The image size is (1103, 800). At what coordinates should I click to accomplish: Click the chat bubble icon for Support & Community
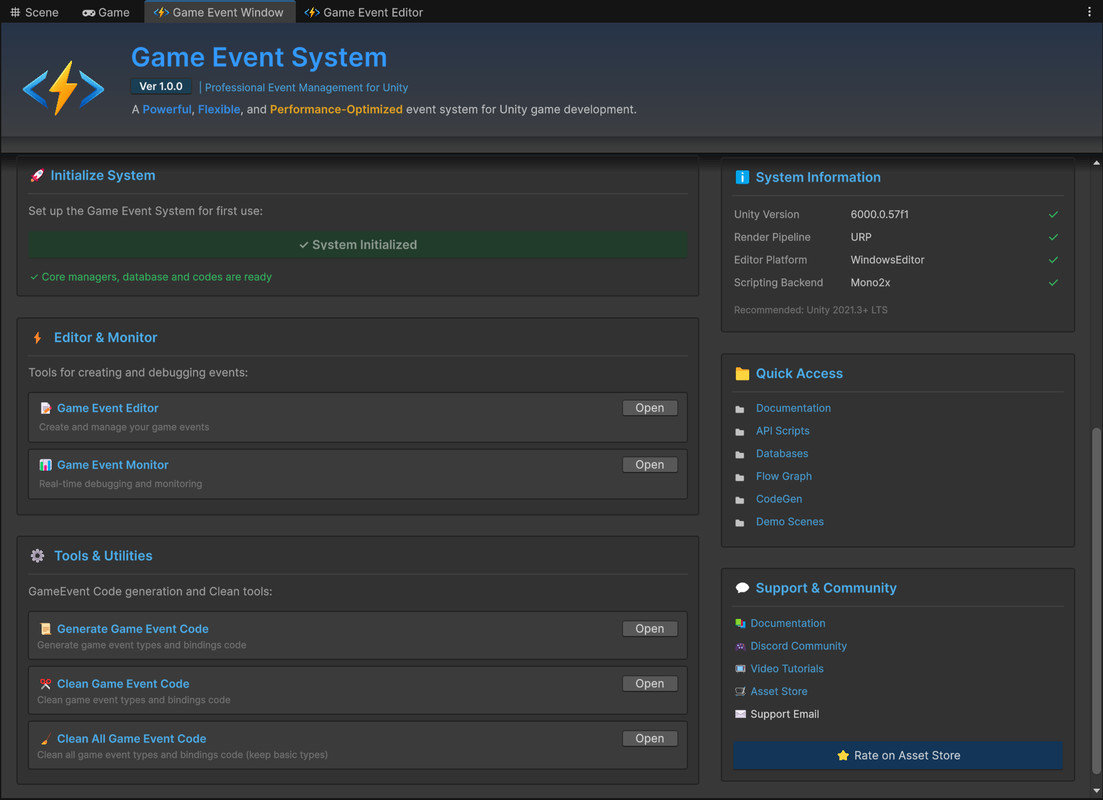click(742, 587)
